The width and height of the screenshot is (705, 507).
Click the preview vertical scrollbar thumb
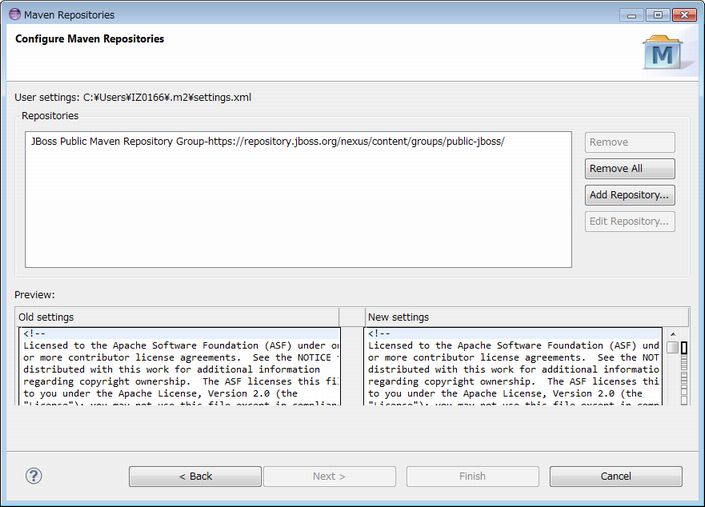[673, 347]
